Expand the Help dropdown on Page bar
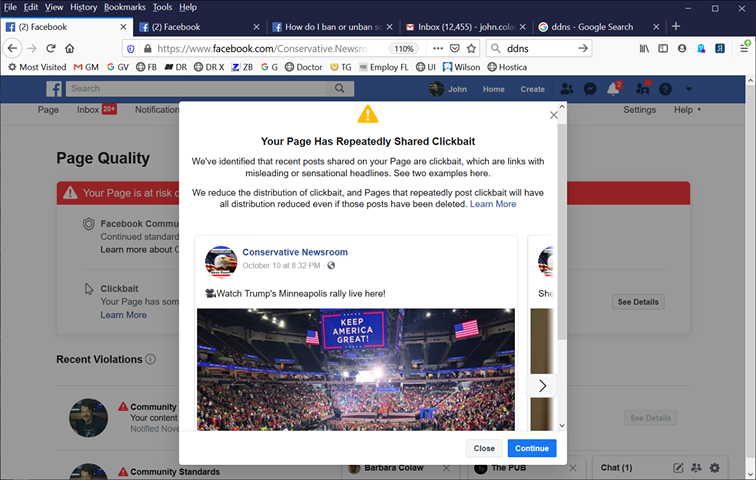This screenshot has width=756, height=480. click(x=688, y=110)
